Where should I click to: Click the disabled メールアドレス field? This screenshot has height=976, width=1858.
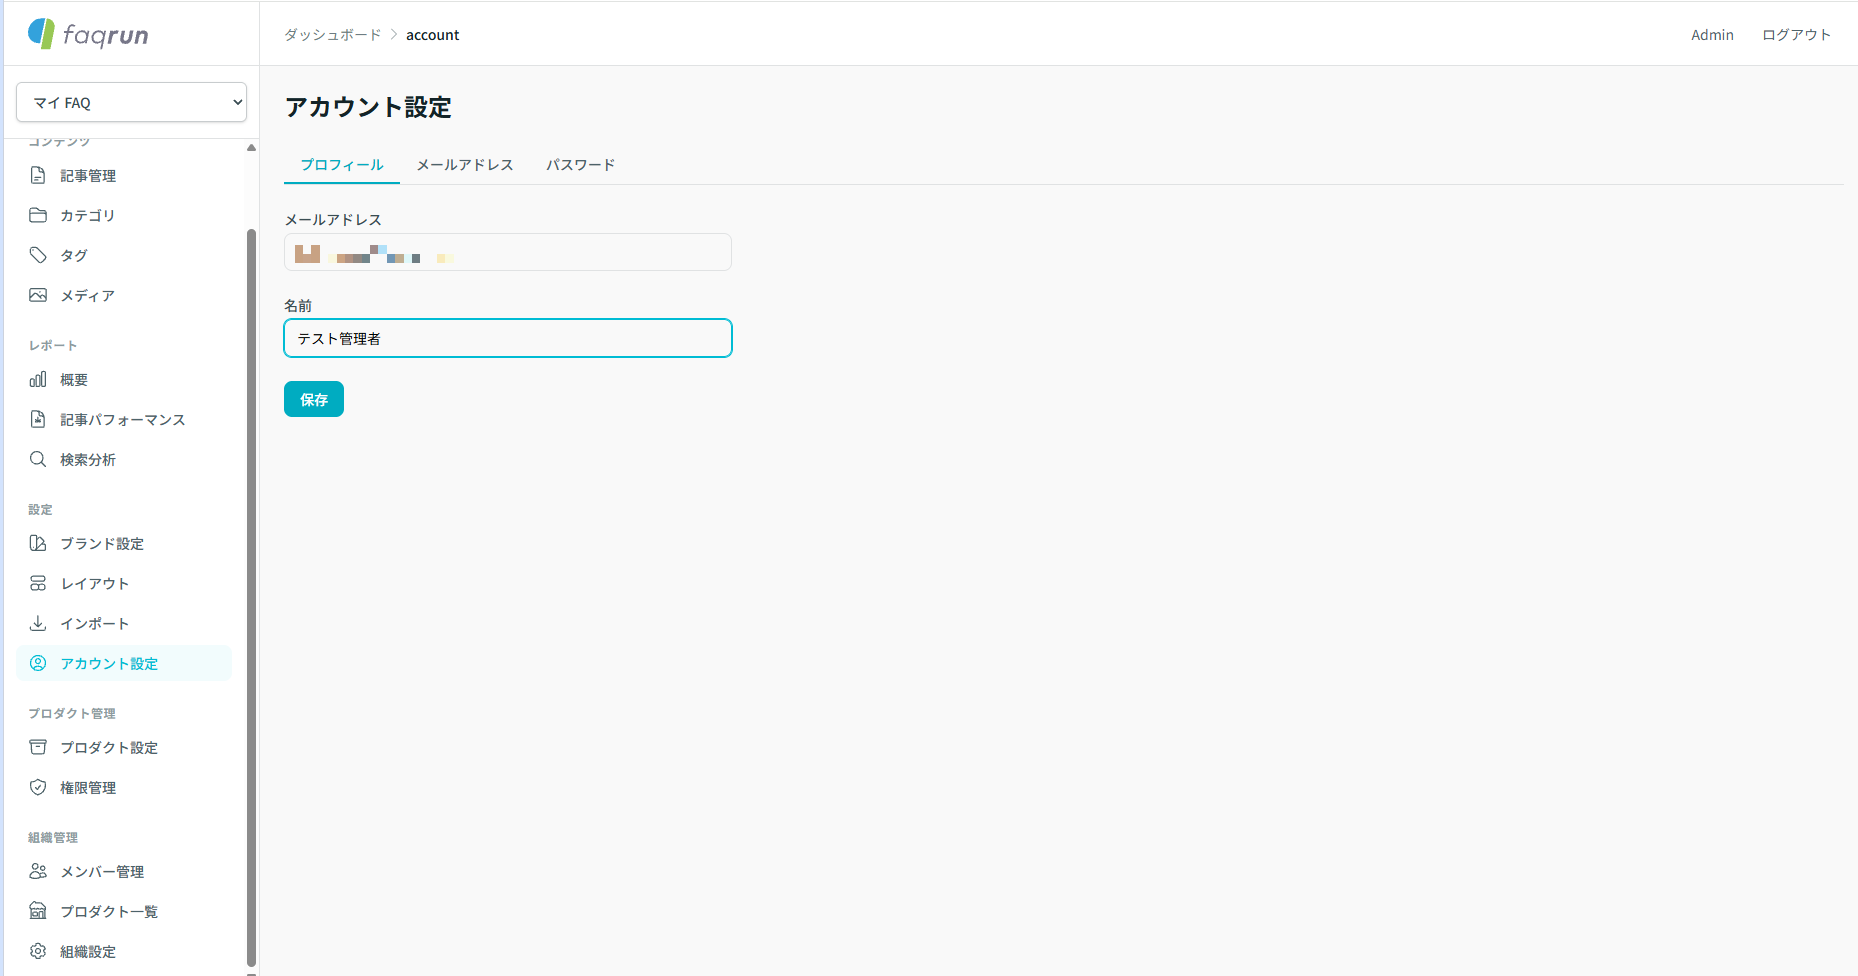[x=508, y=252]
